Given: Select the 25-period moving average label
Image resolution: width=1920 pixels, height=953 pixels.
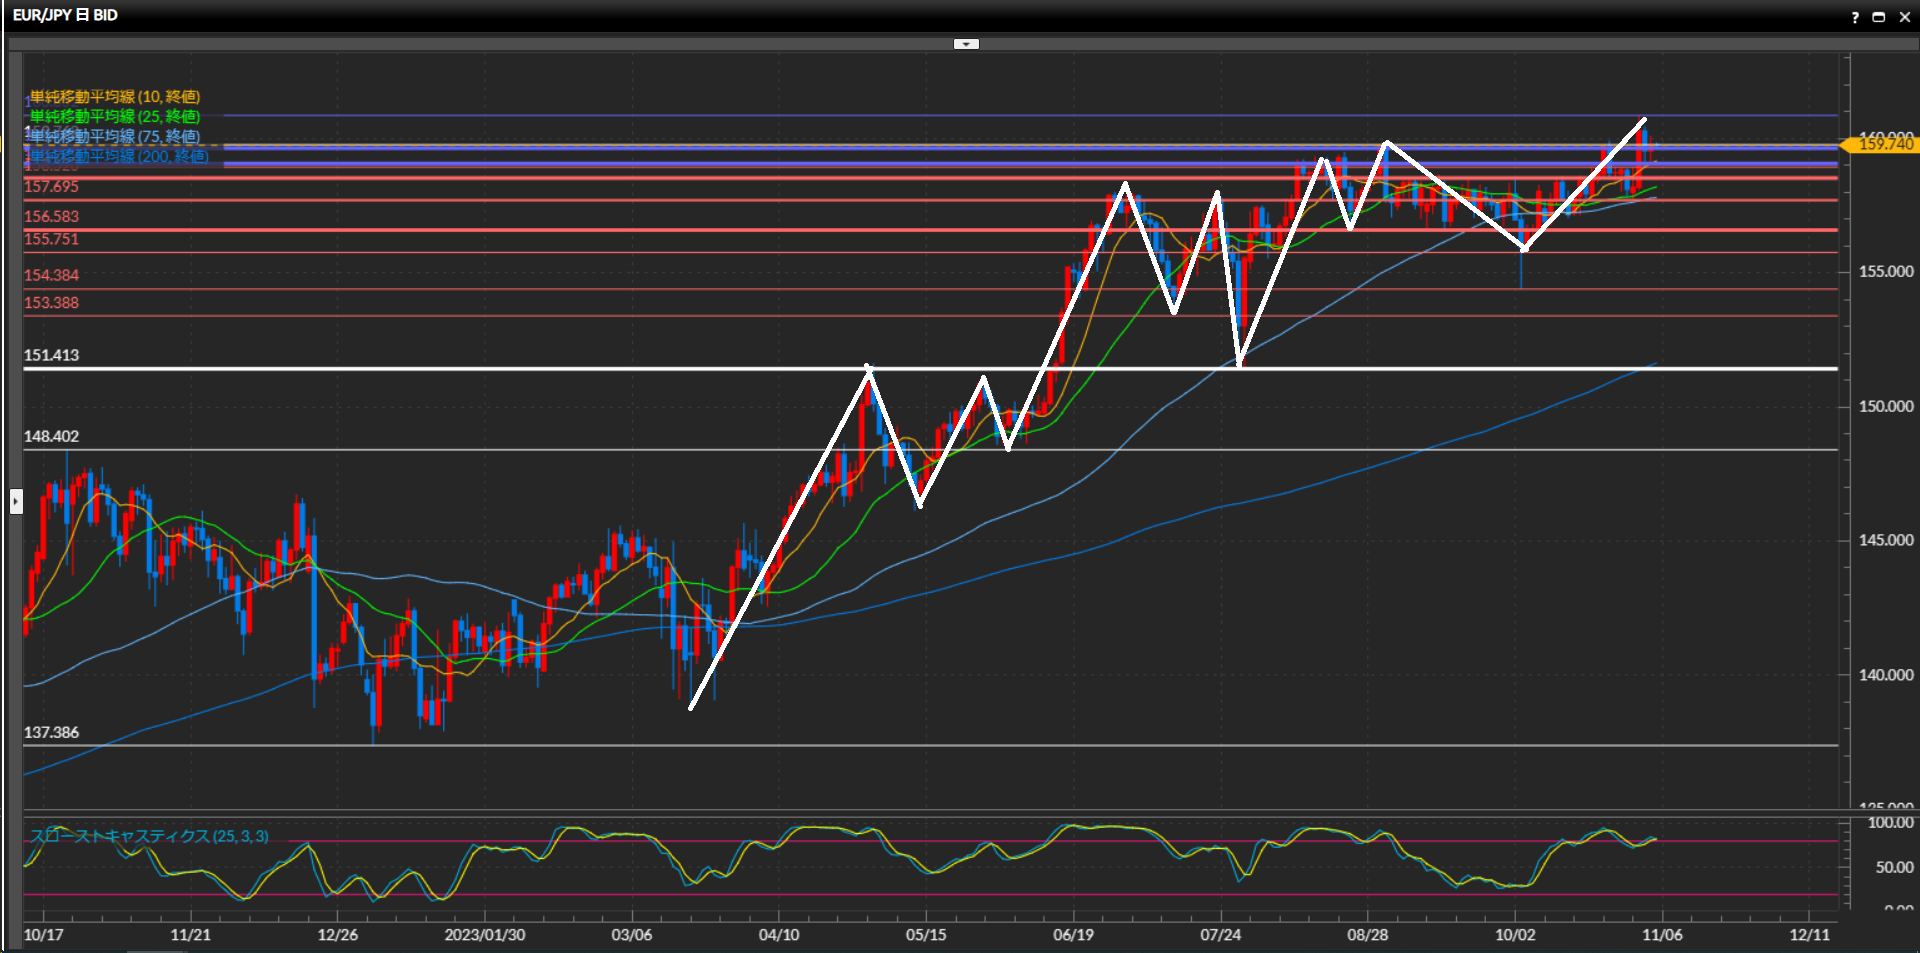Looking at the screenshot, I should point(114,117).
